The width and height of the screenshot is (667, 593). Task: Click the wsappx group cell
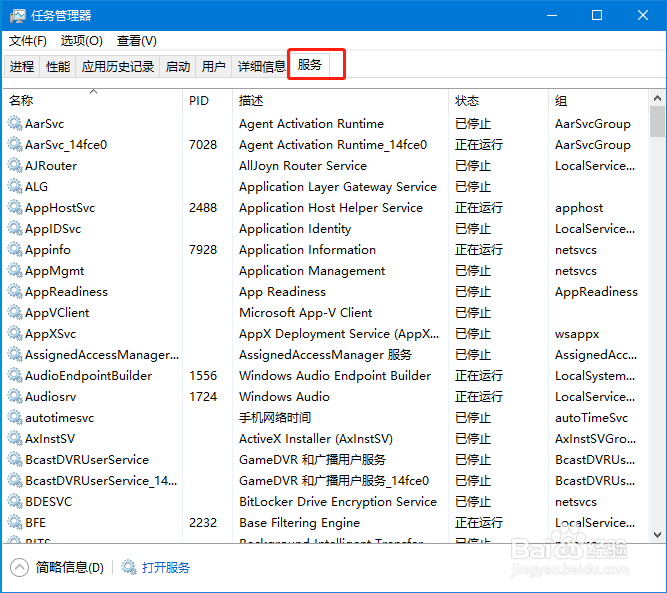577,334
